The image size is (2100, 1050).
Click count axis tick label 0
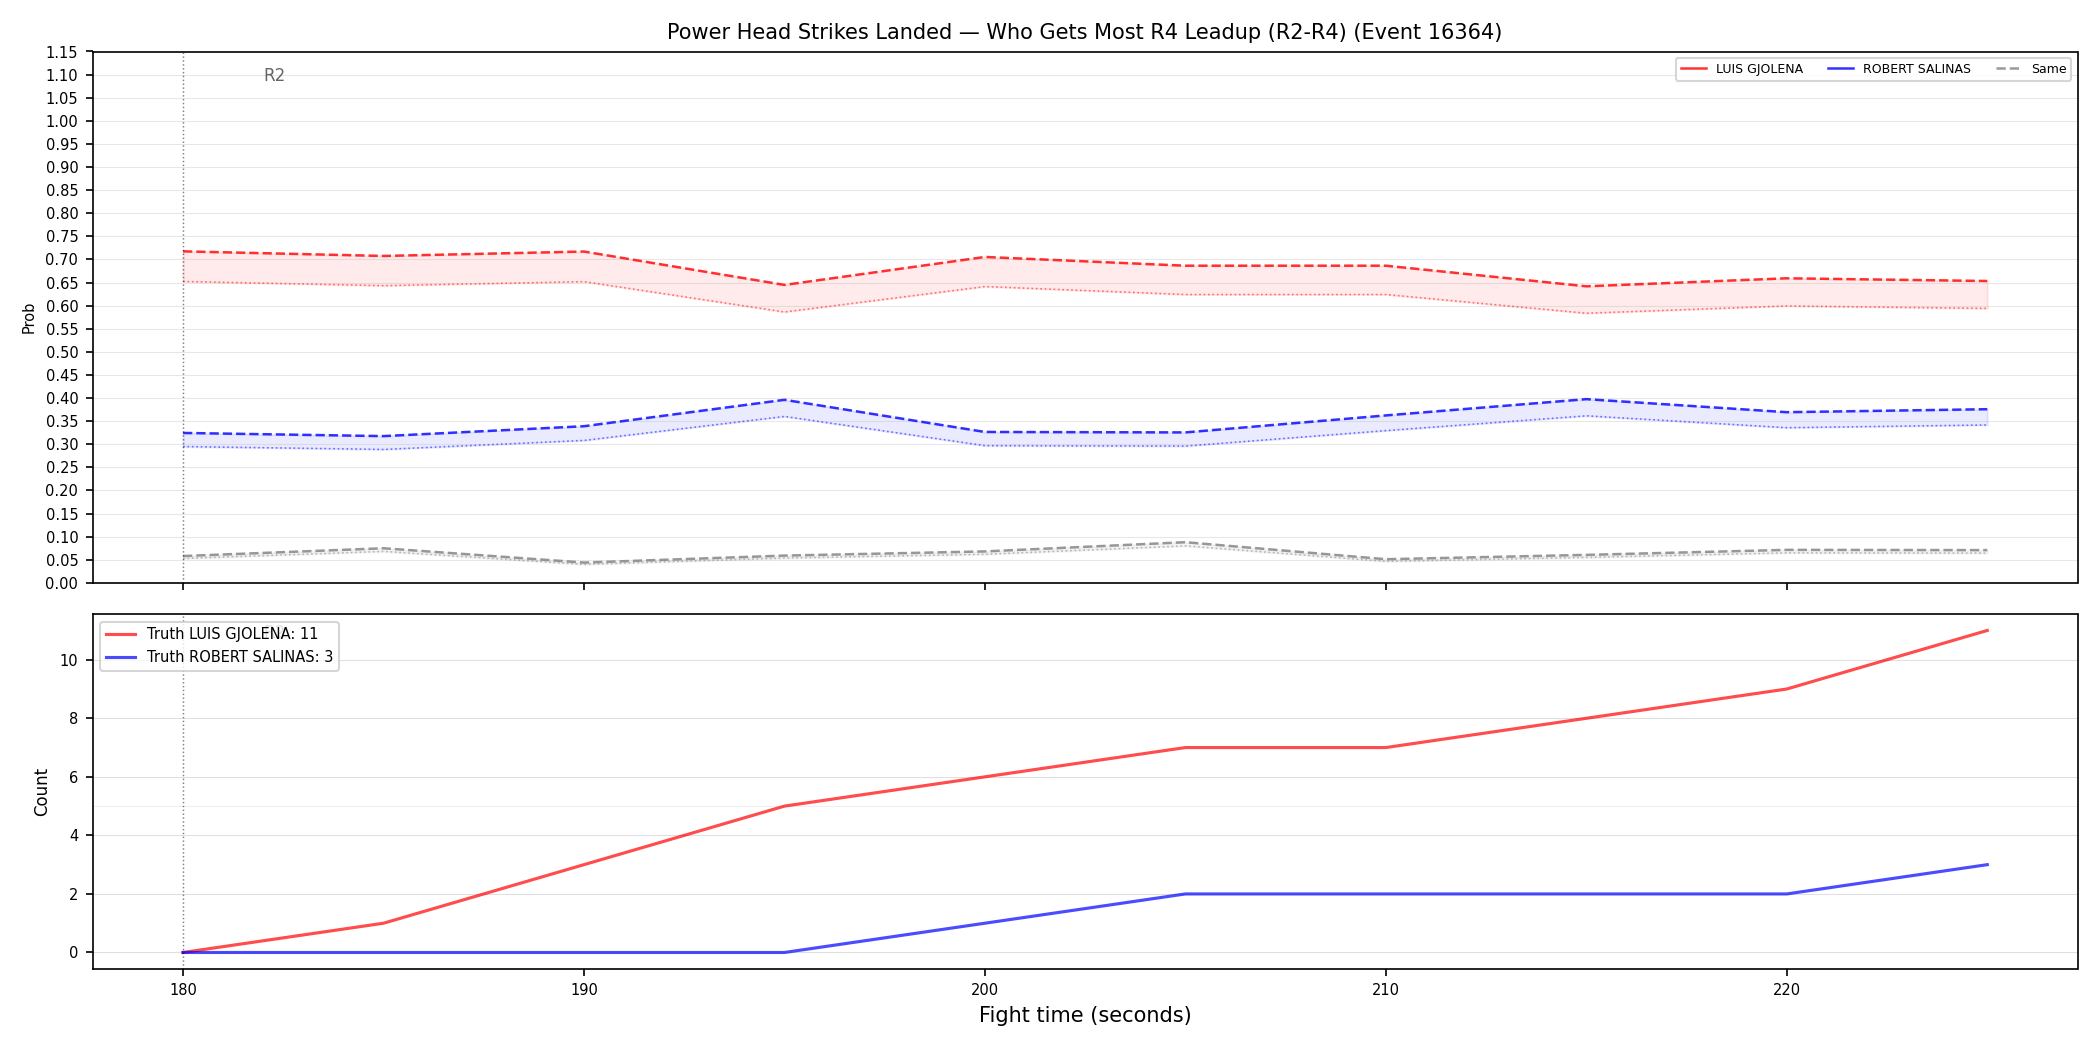click(73, 952)
